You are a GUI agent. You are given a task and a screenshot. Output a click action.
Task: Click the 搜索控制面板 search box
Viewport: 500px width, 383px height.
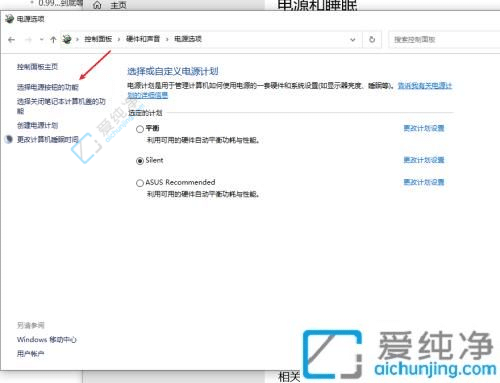(x=445, y=40)
